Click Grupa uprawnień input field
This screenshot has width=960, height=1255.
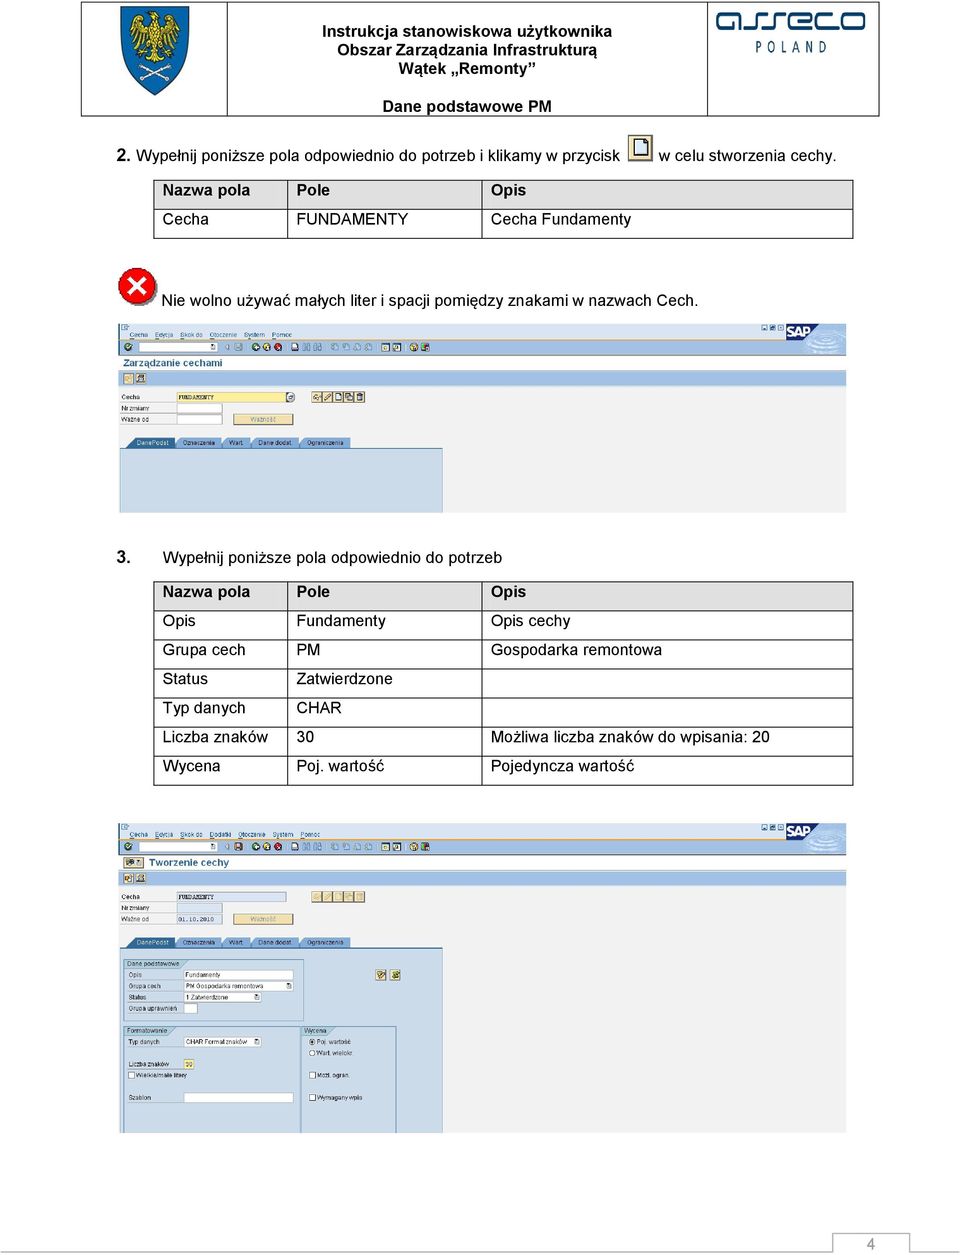point(191,1008)
